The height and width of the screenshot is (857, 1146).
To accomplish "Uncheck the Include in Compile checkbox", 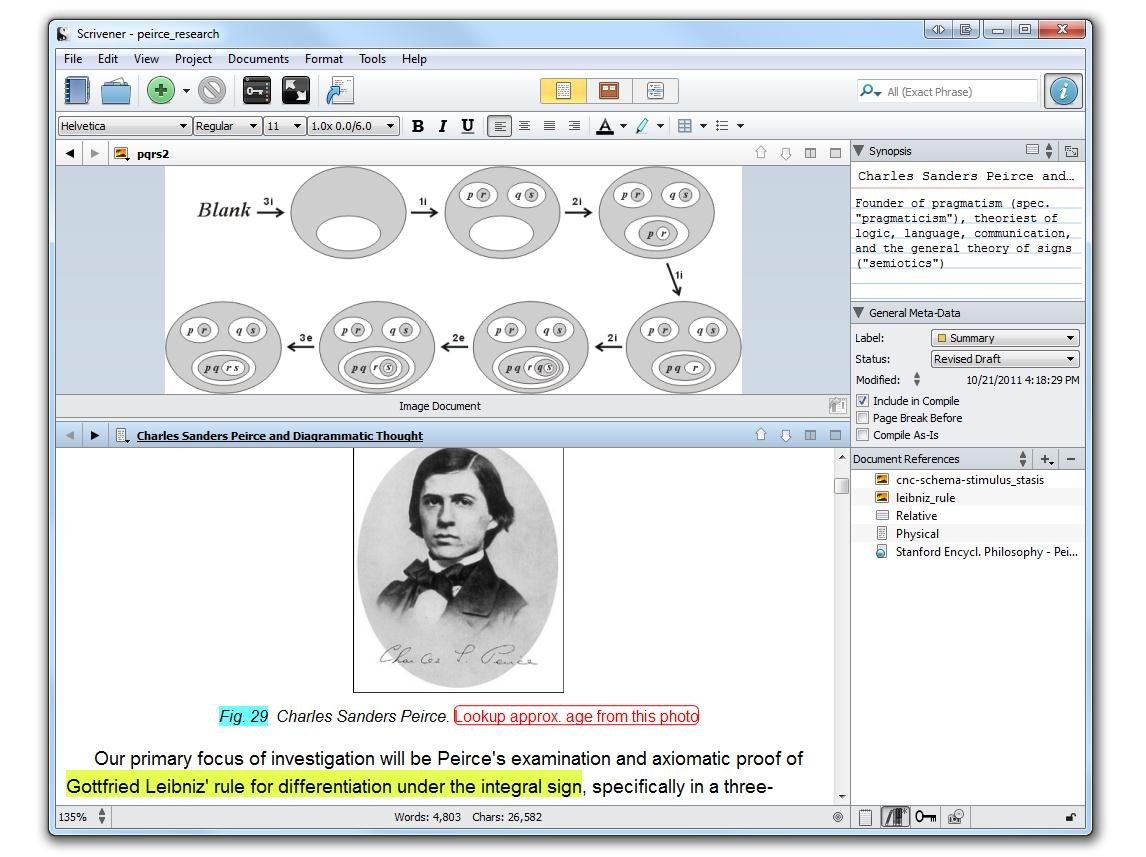I will tap(863, 401).
